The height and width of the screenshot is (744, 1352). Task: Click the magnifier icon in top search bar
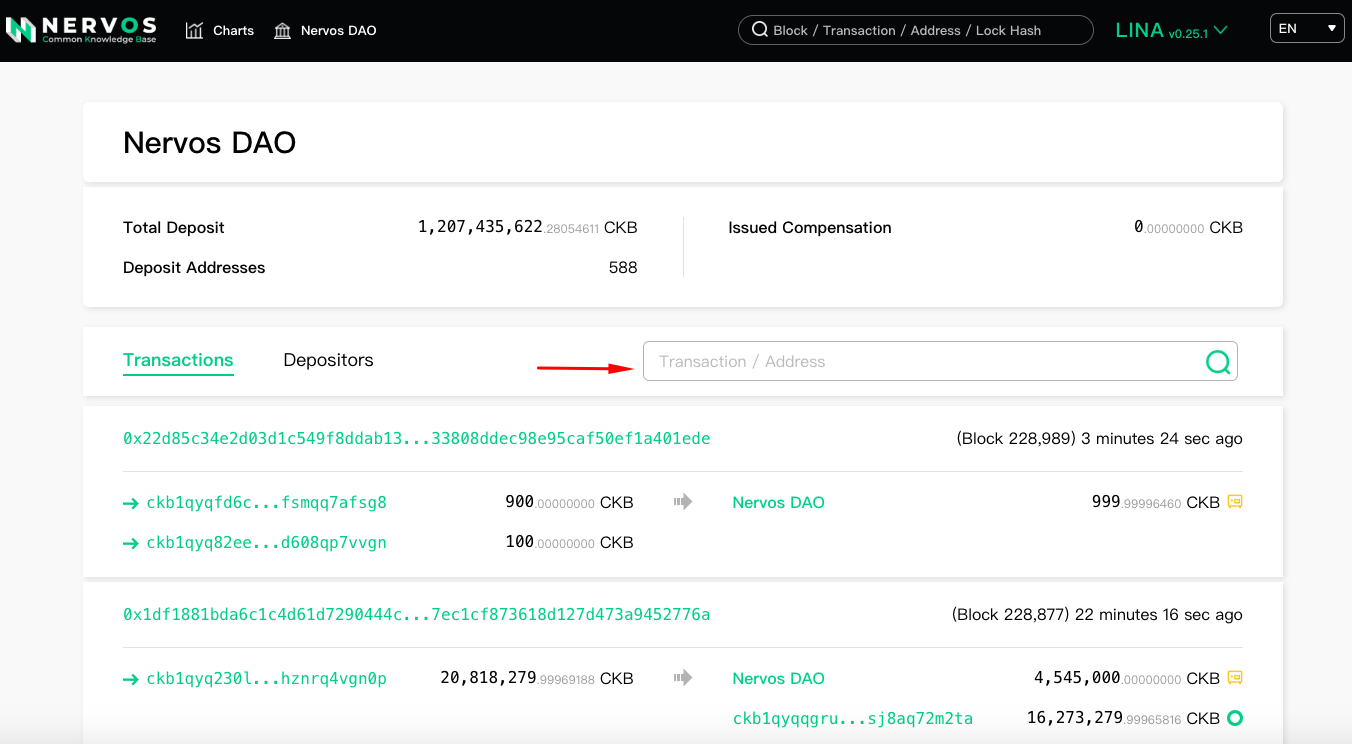click(760, 30)
